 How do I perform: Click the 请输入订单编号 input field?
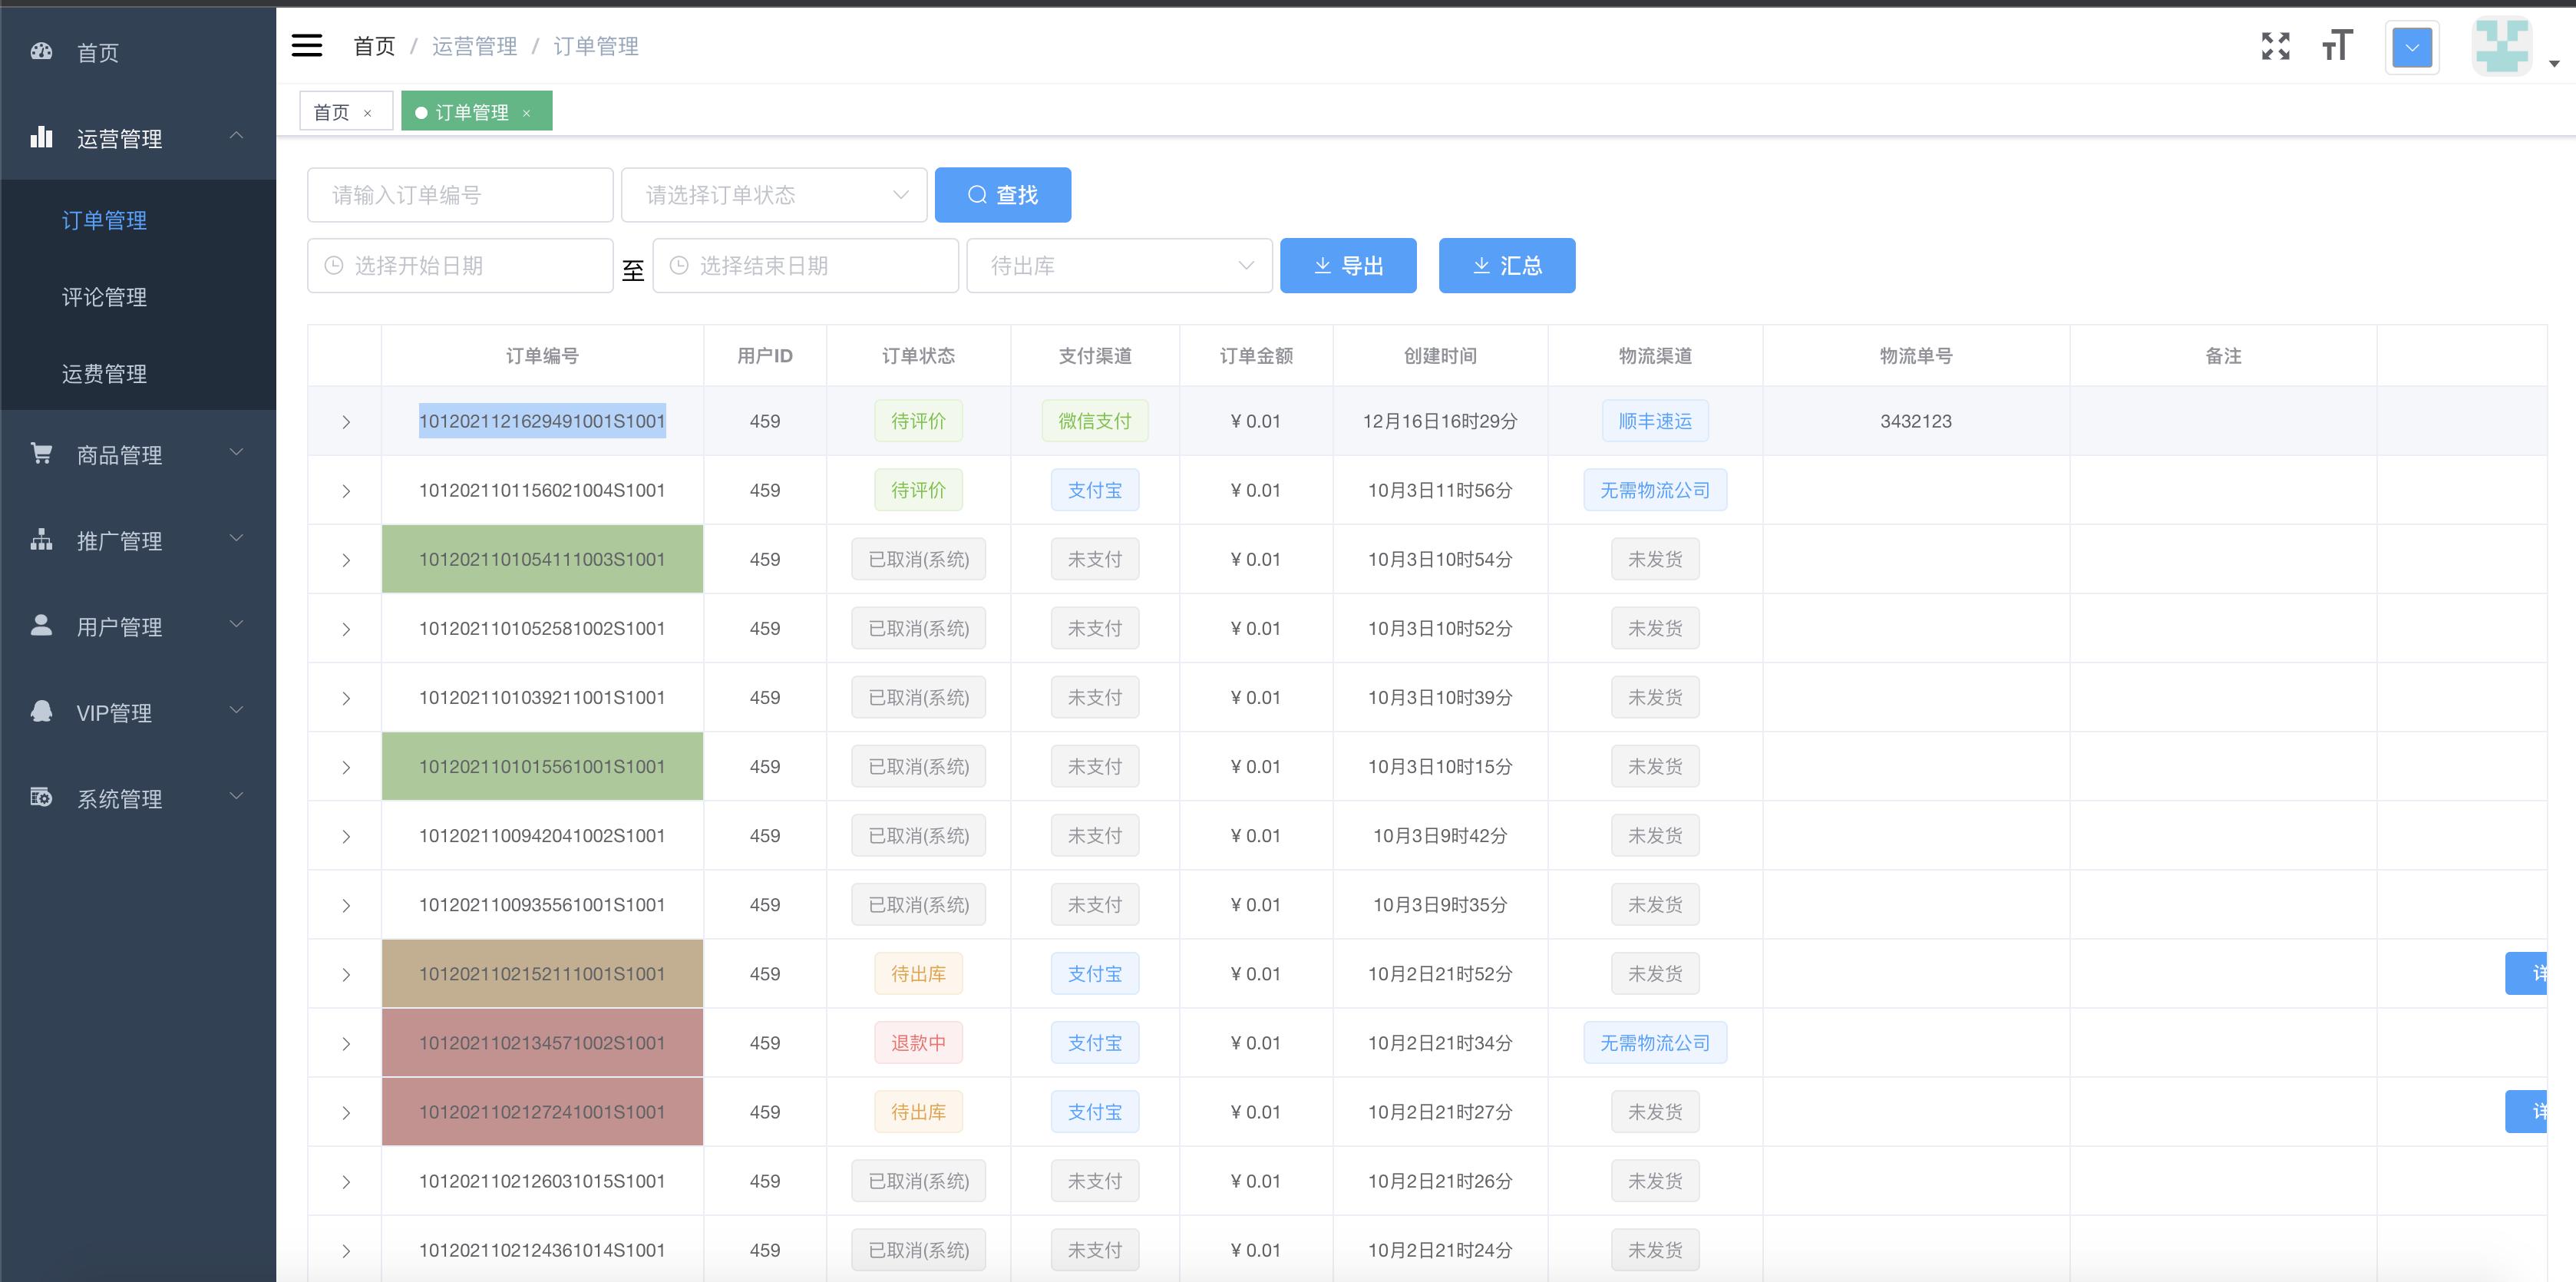coord(460,195)
